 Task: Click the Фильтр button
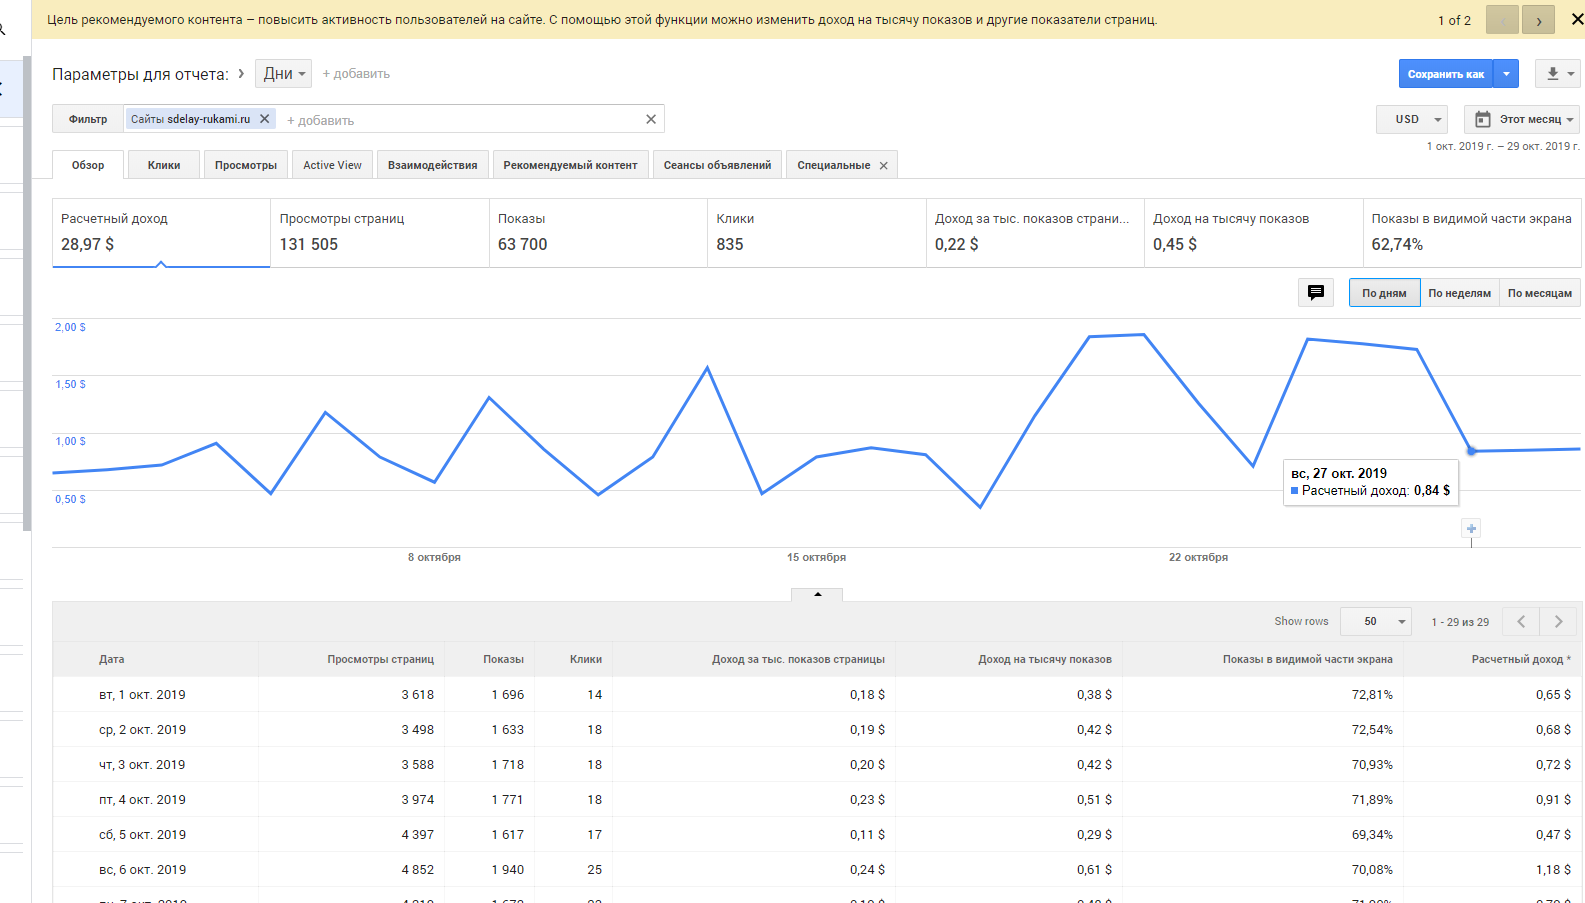pyautogui.click(x=88, y=119)
